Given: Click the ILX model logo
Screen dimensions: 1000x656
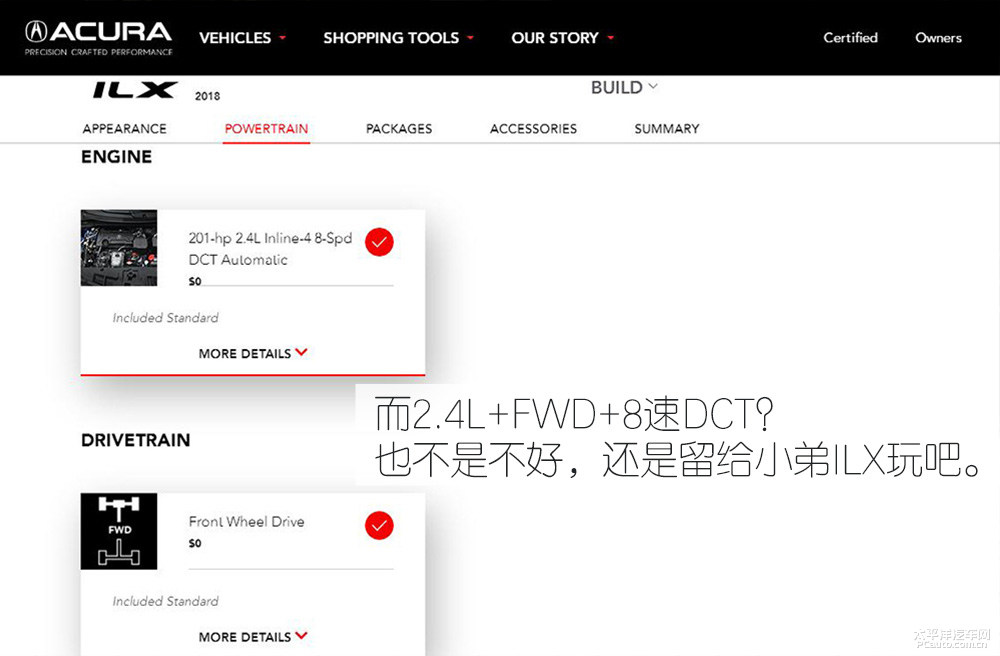Looking at the screenshot, I should click(x=134, y=90).
